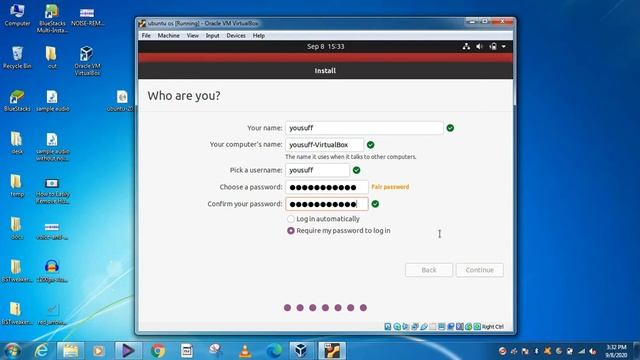The image size is (640, 360).
Task: Open the Input menu
Action: click(212, 36)
